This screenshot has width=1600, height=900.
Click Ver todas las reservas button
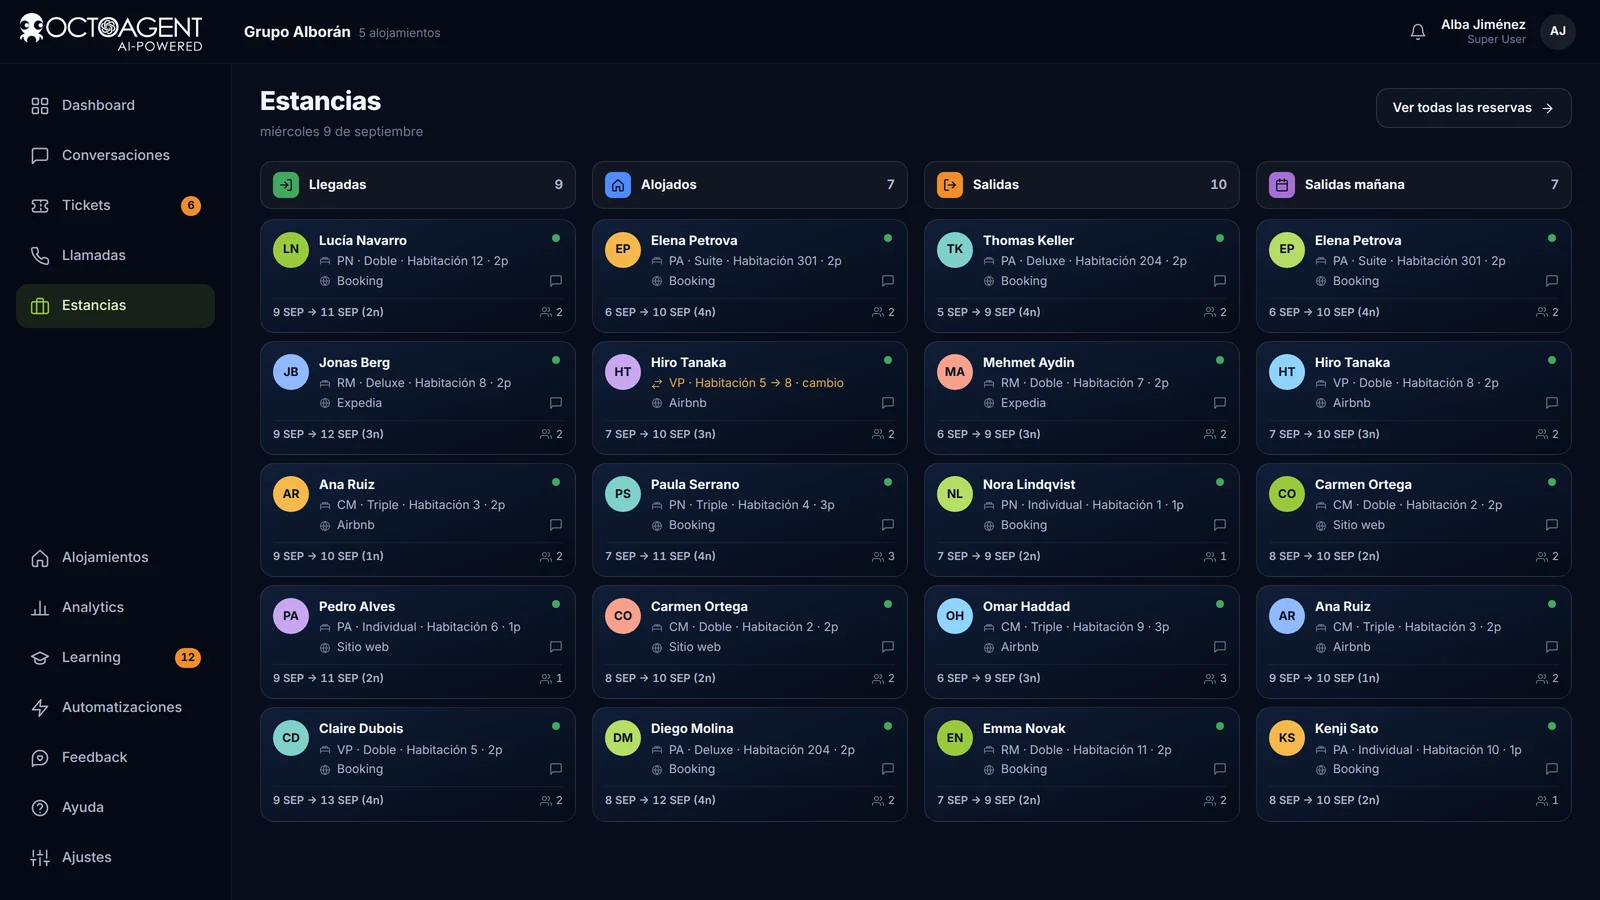point(1473,108)
